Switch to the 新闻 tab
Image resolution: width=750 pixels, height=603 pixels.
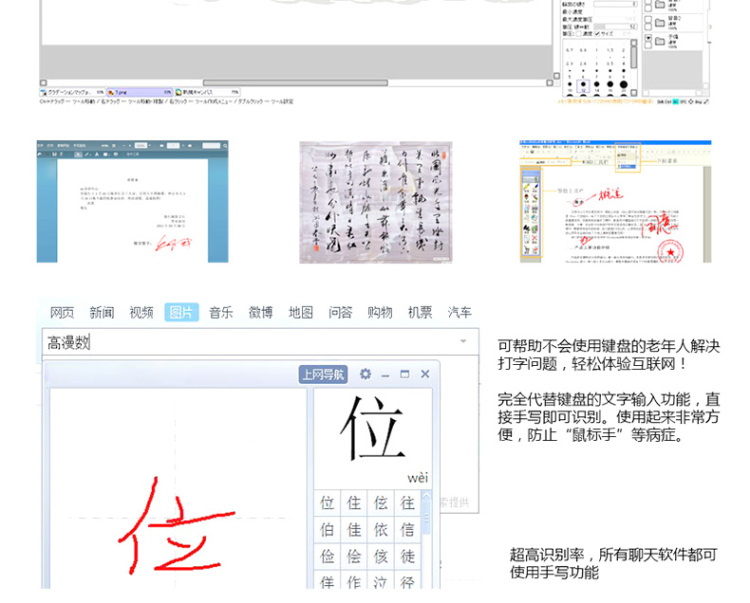[x=101, y=312]
